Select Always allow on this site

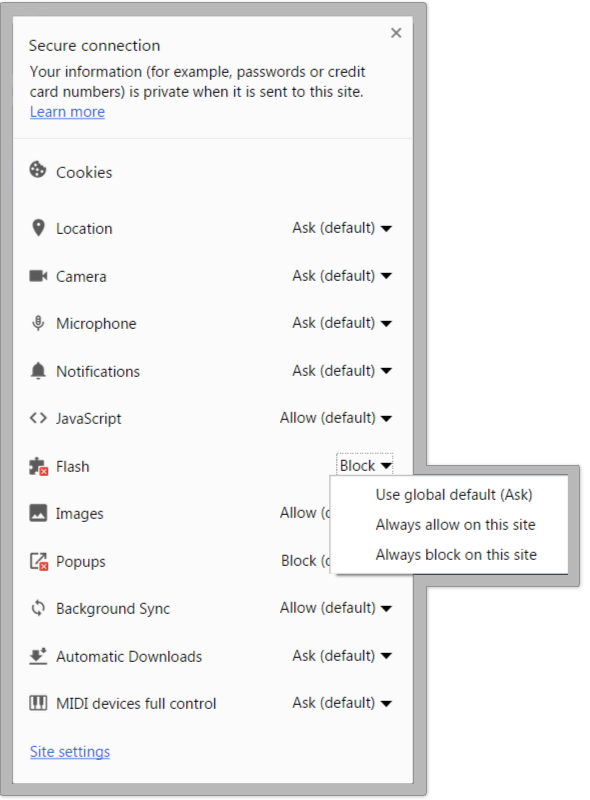click(455, 524)
